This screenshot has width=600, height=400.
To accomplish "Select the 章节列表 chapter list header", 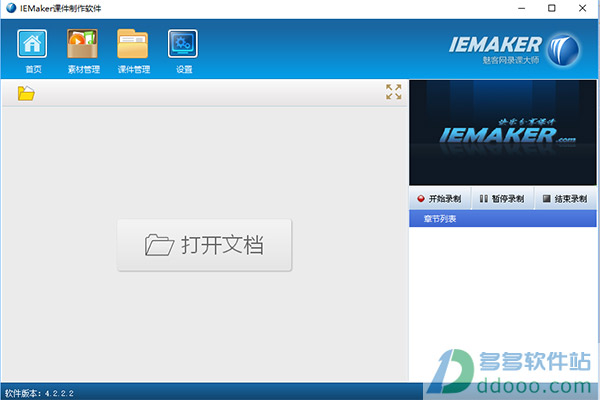I will [502, 219].
